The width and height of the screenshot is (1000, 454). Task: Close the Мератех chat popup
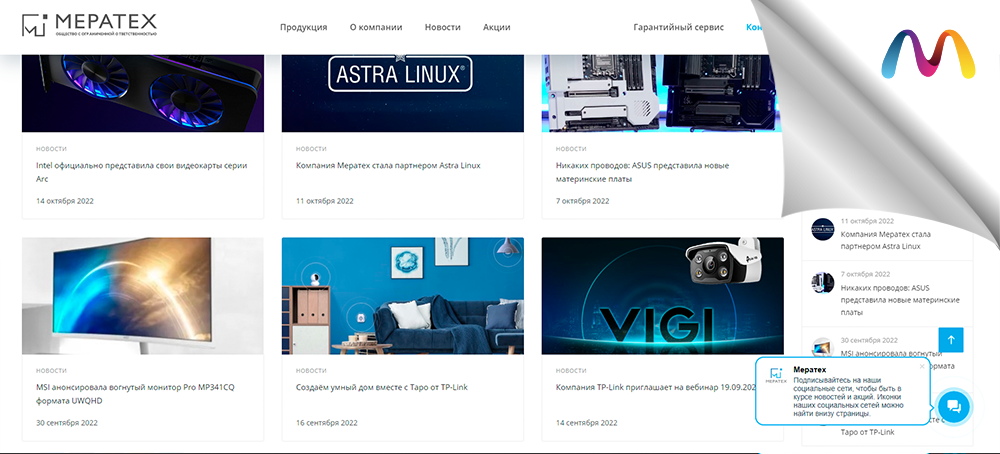[x=922, y=366]
